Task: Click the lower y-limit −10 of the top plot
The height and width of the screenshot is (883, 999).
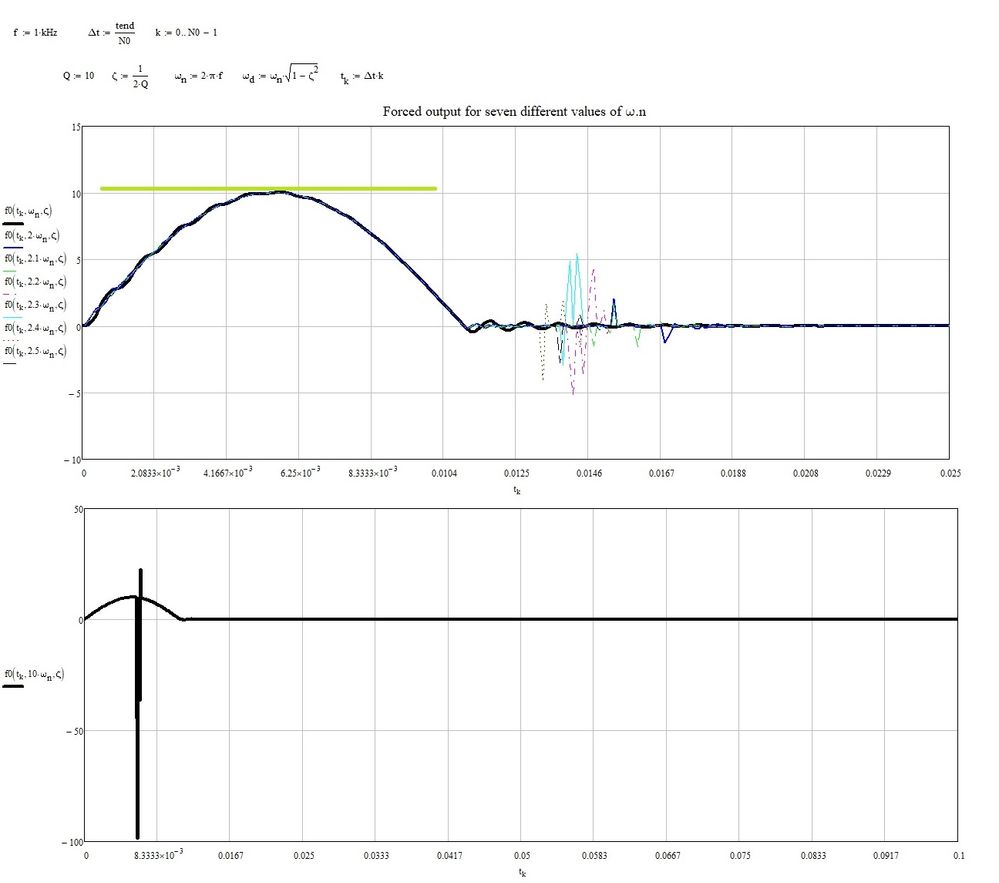Action: (72, 460)
